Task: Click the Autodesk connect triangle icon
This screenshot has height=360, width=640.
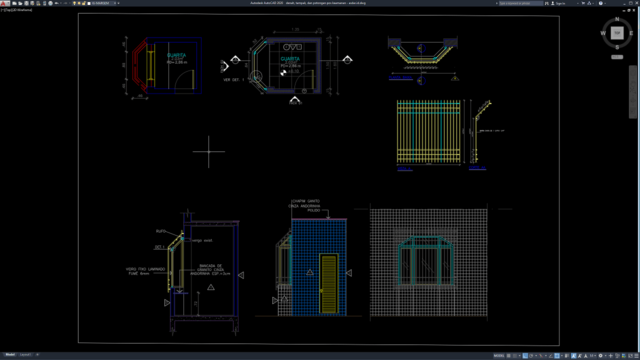Action: coord(589,3)
